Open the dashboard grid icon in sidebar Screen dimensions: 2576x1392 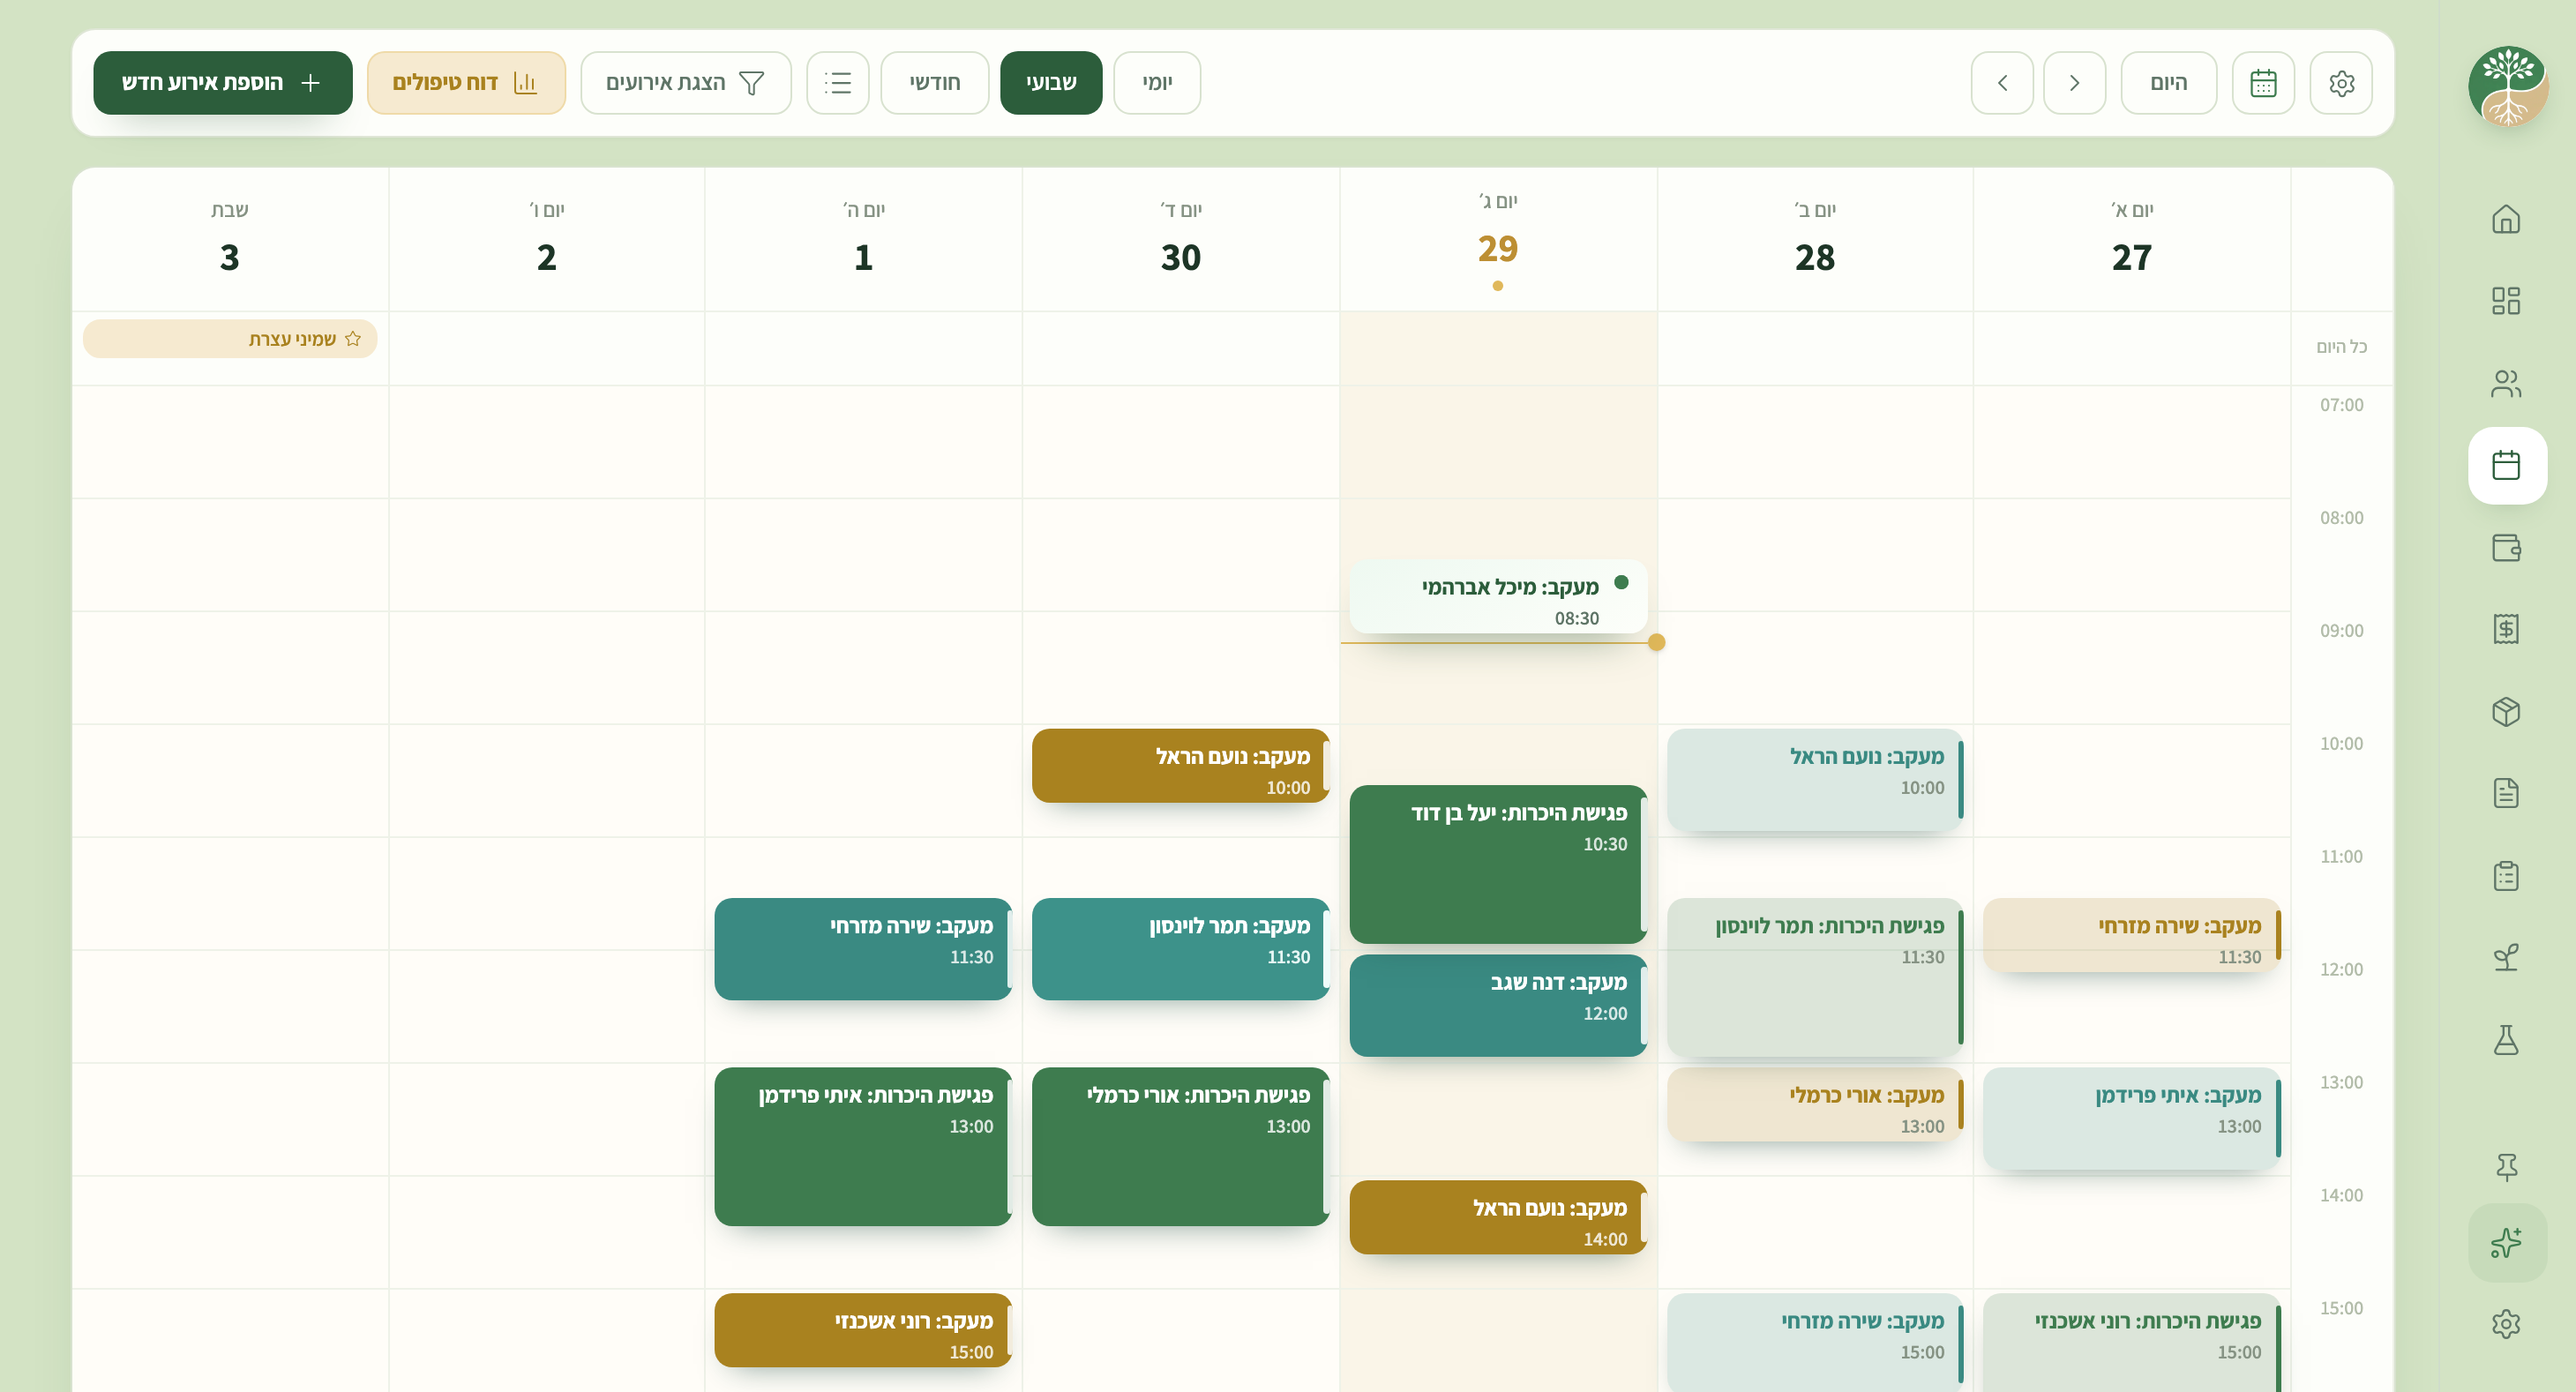[2506, 301]
